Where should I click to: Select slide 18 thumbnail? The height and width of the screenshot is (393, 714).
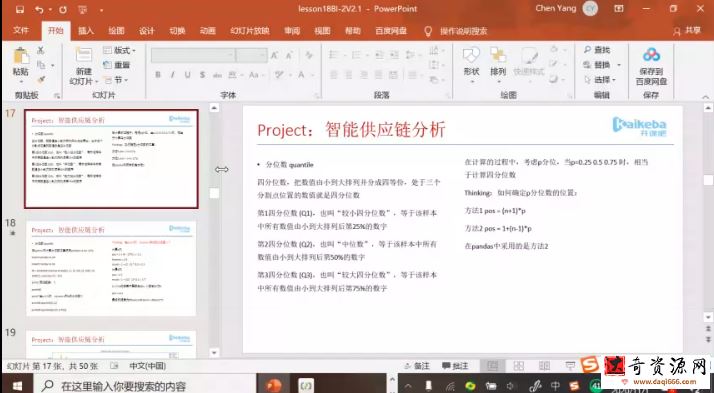pyautogui.click(x=111, y=268)
